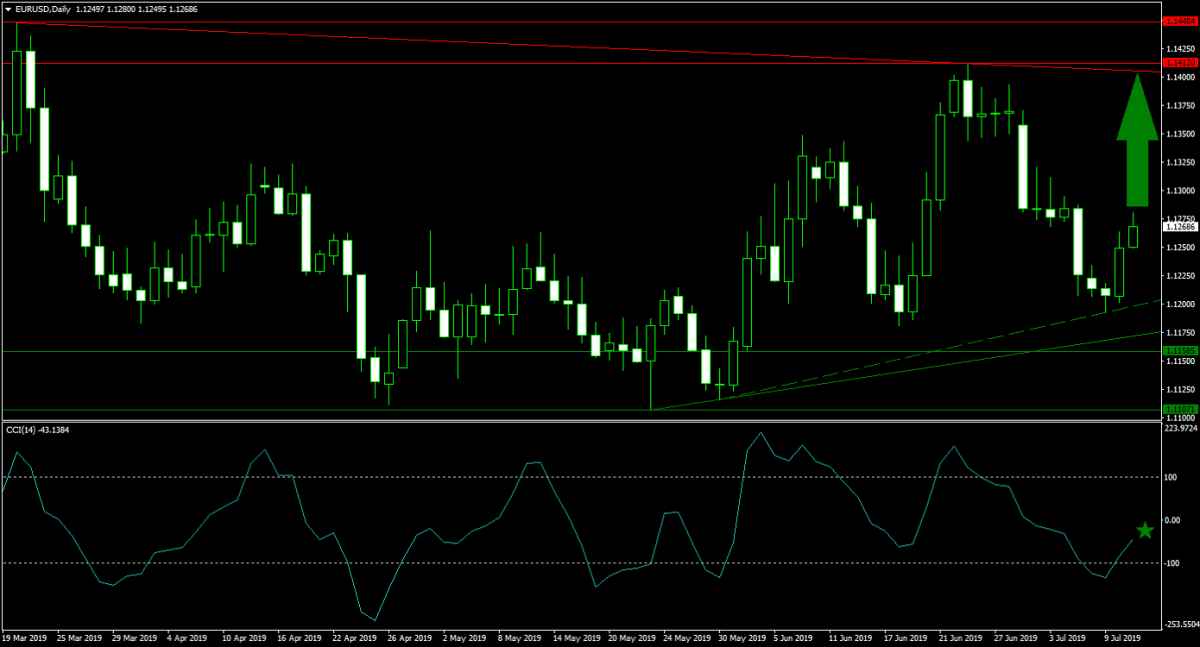Click the 1.14000 price scale value

pyautogui.click(x=1181, y=77)
